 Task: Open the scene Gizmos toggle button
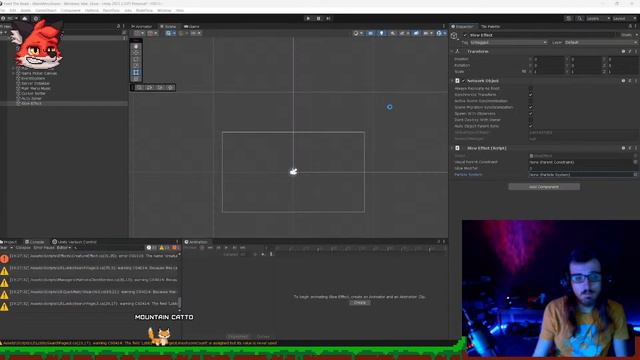439,33
